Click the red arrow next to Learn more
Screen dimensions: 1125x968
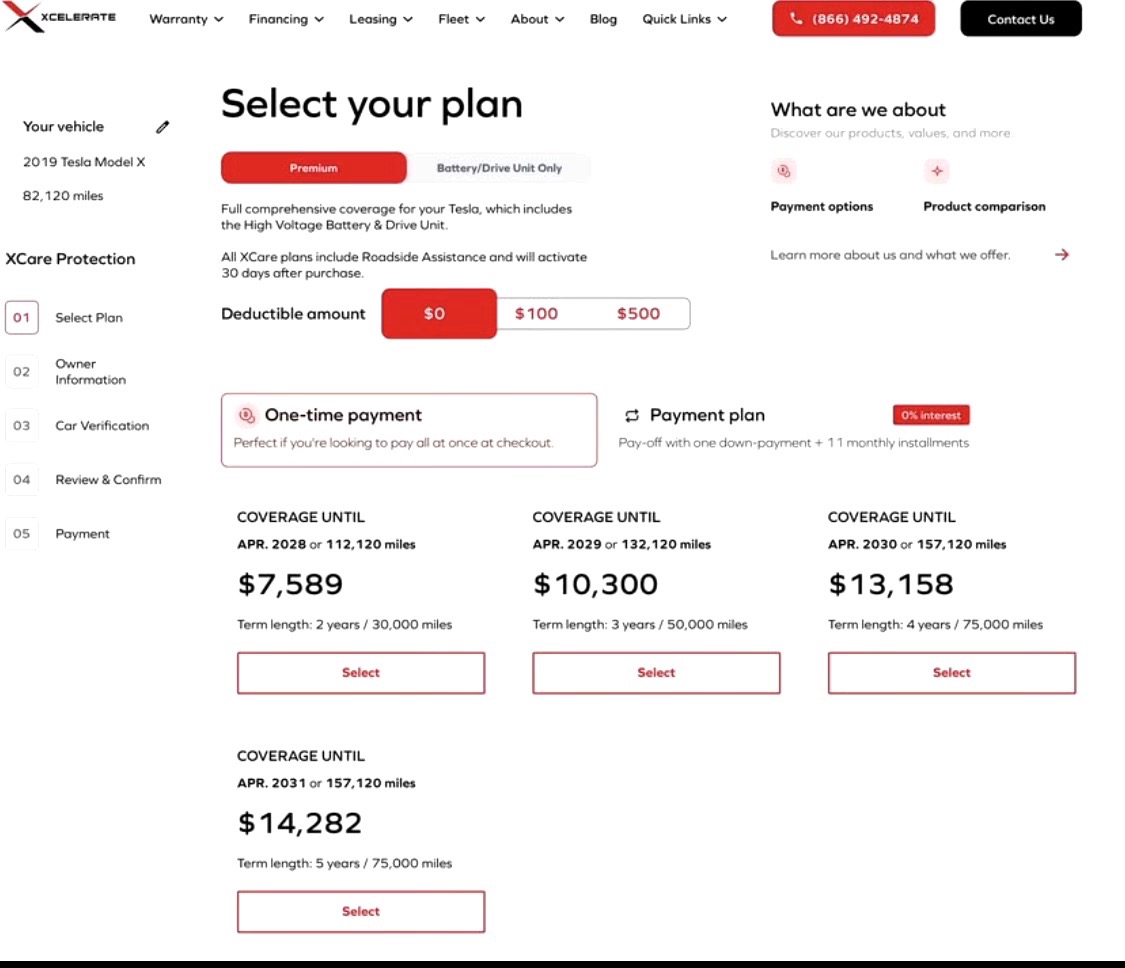[1062, 255]
